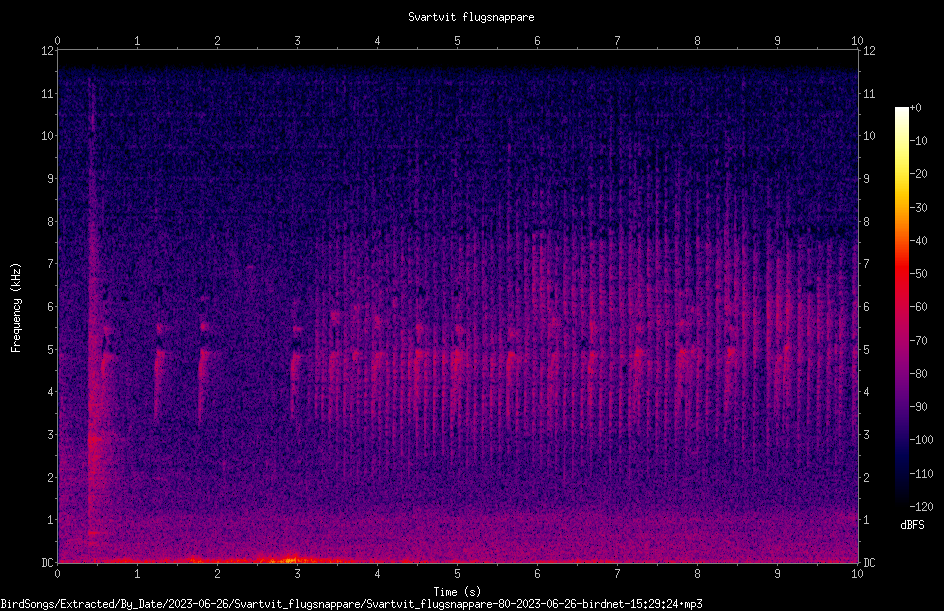
Task: Click the '3' label on the top time axis
Action: pos(297,41)
